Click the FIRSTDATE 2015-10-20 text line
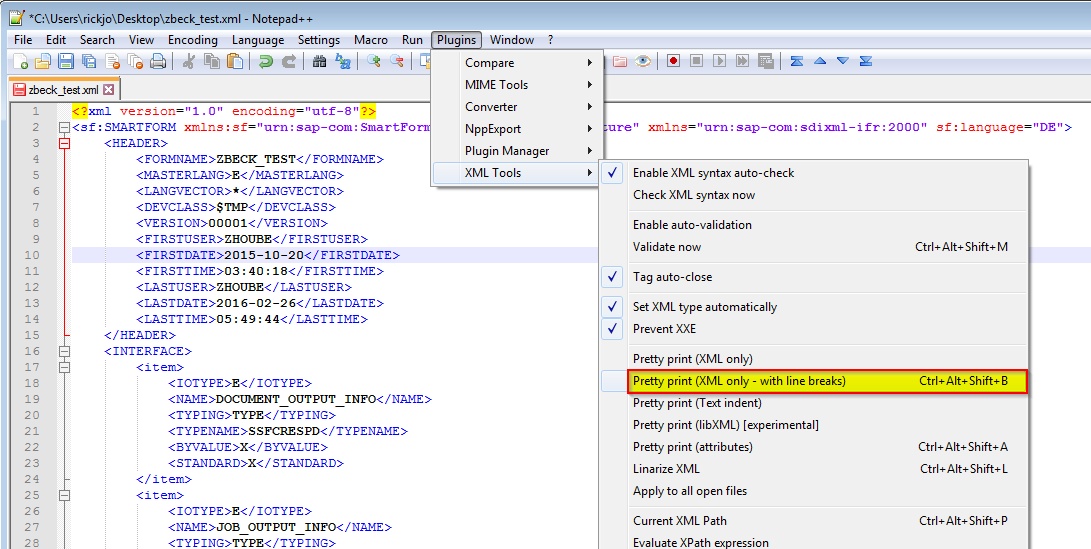Screen dimensions: 1091x549 click(x=268, y=255)
